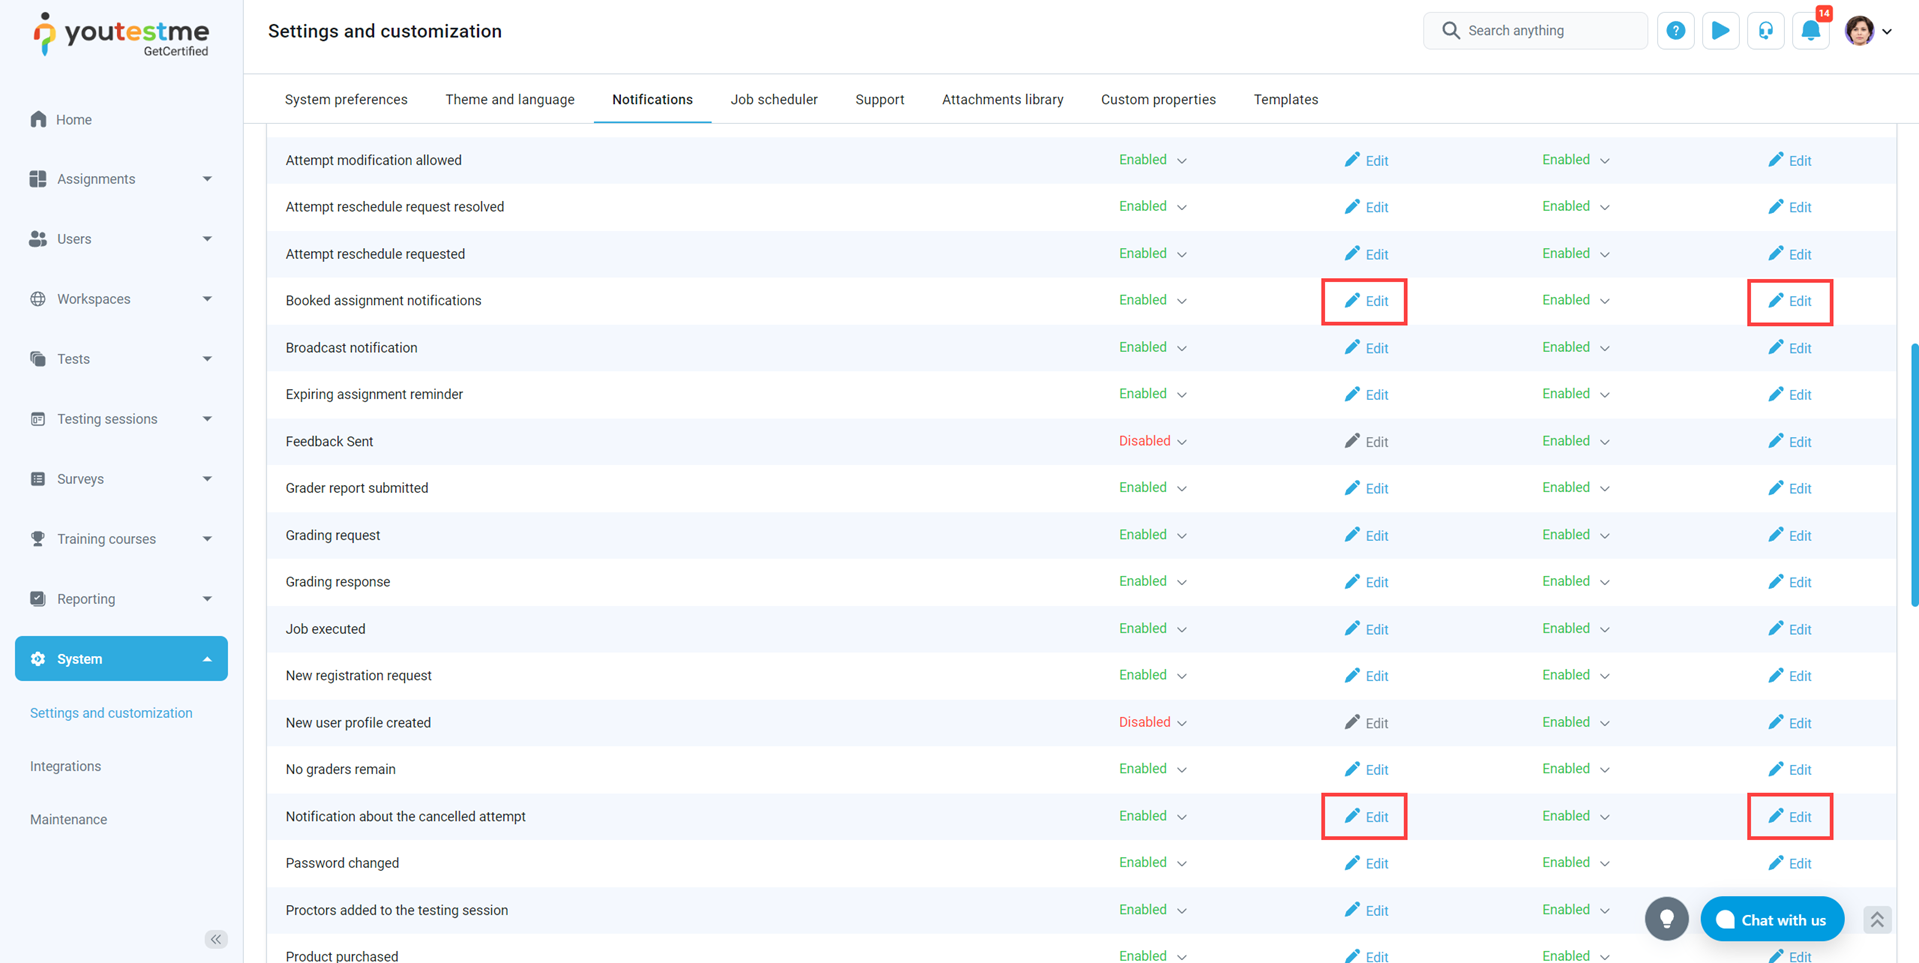Open first Disabled dropdown for New user profile created

pyautogui.click(x=1152, y=722)
